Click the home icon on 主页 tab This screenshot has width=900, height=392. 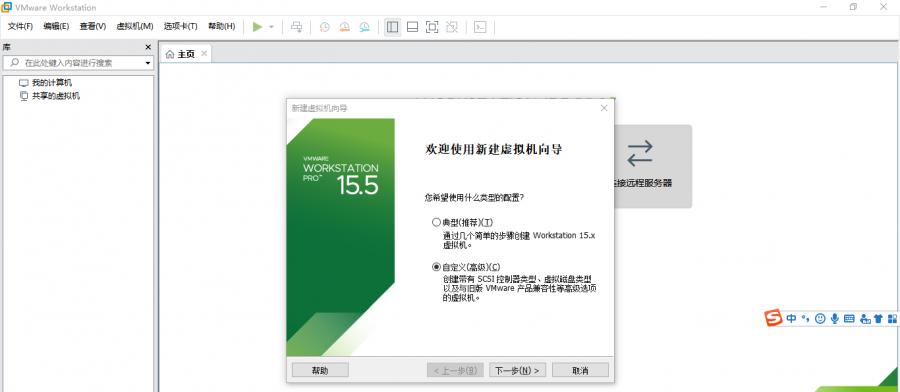tap(170, 55)
